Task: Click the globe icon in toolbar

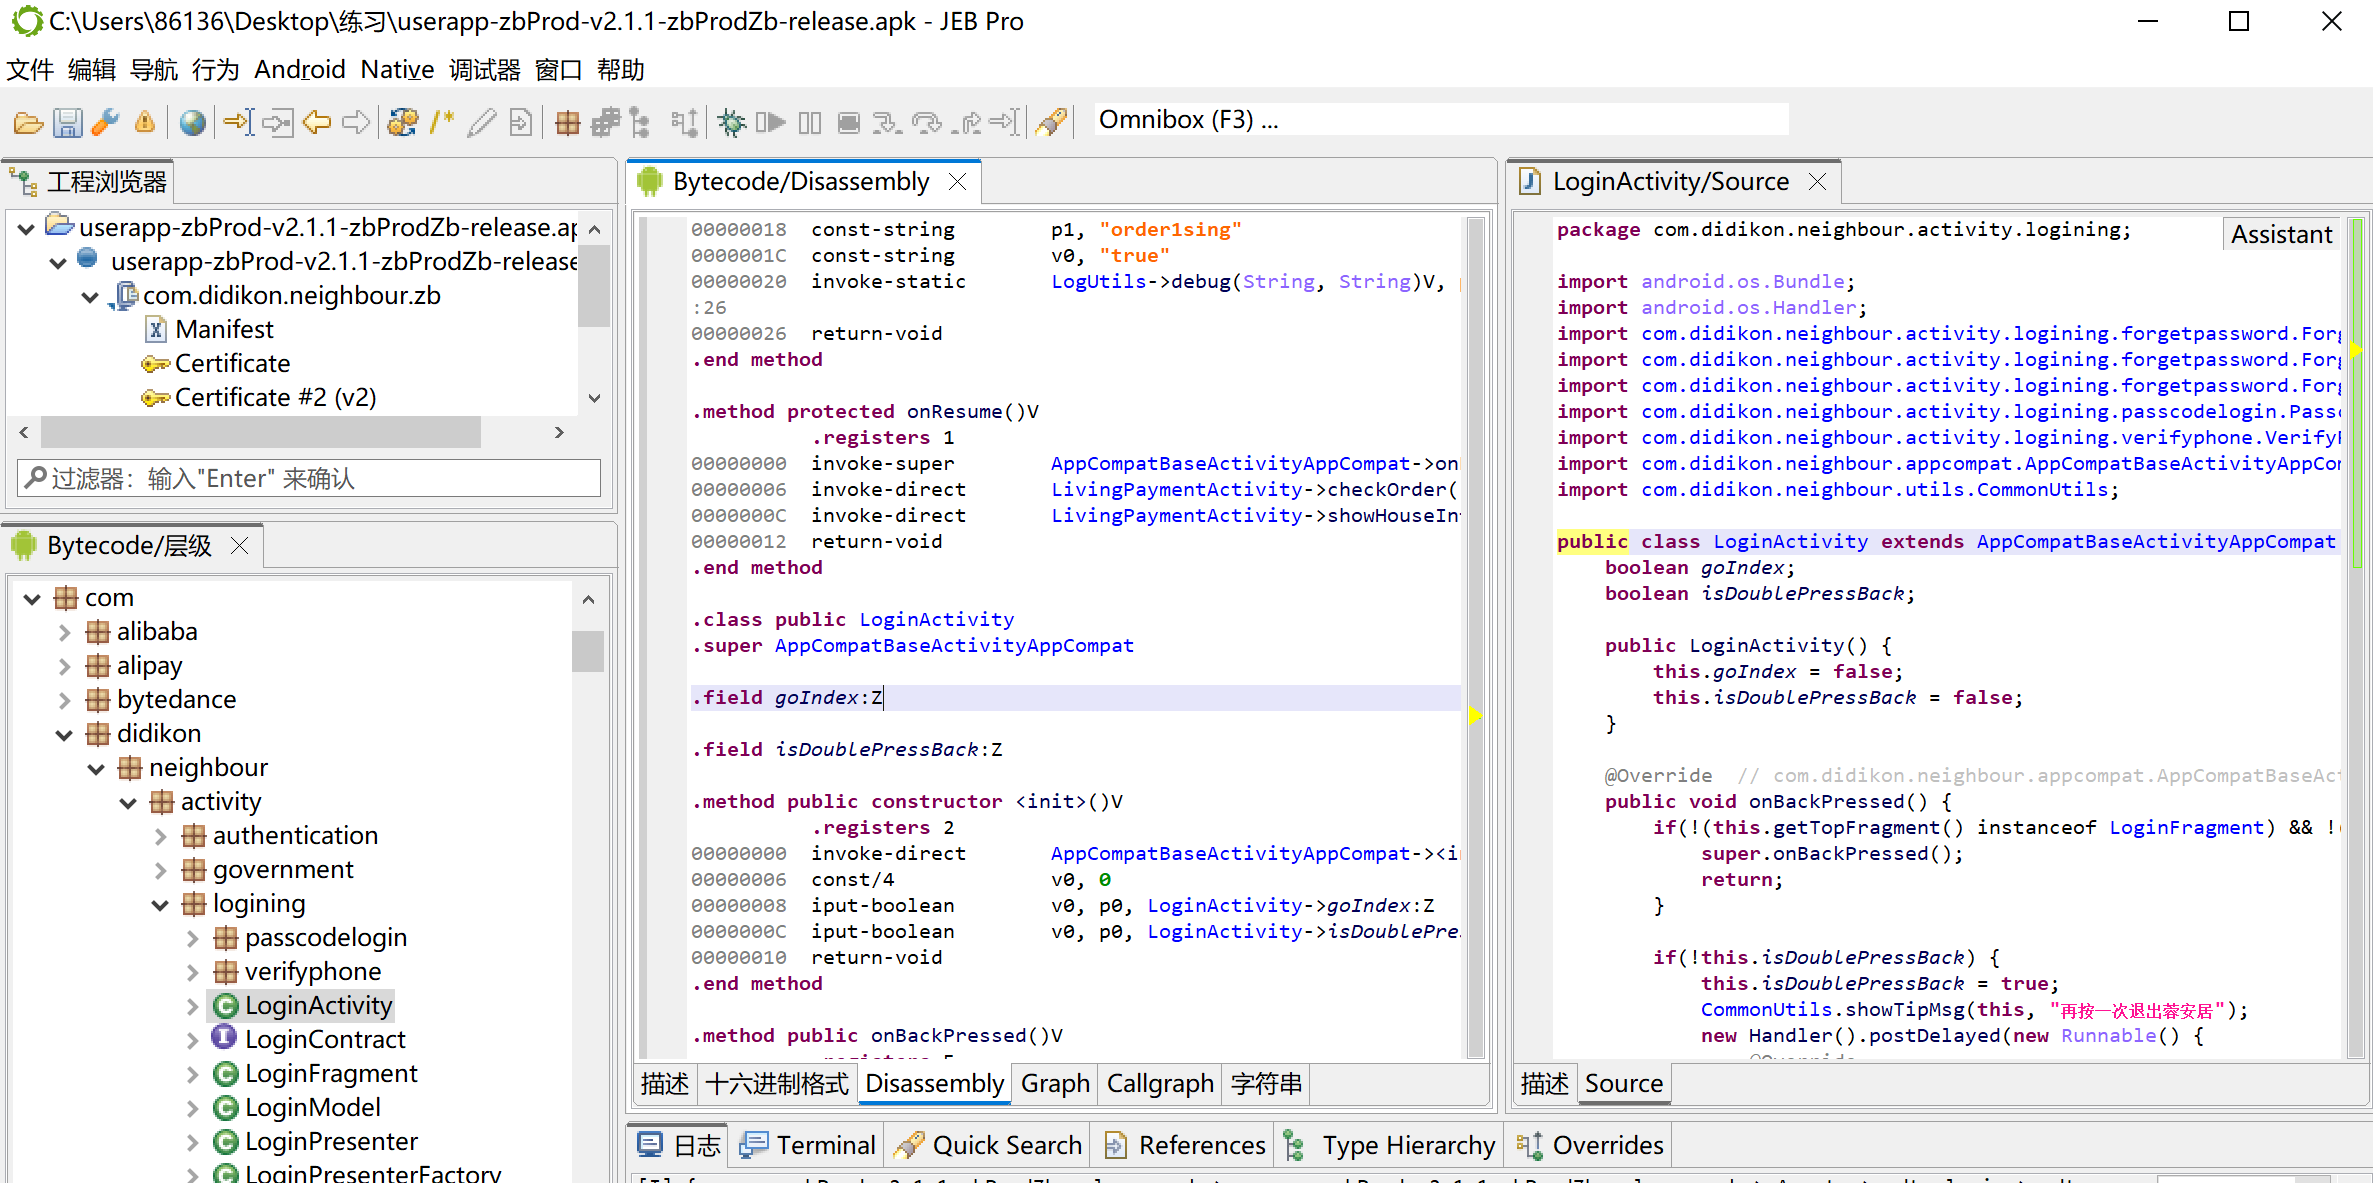Action: tap(192, 122)
